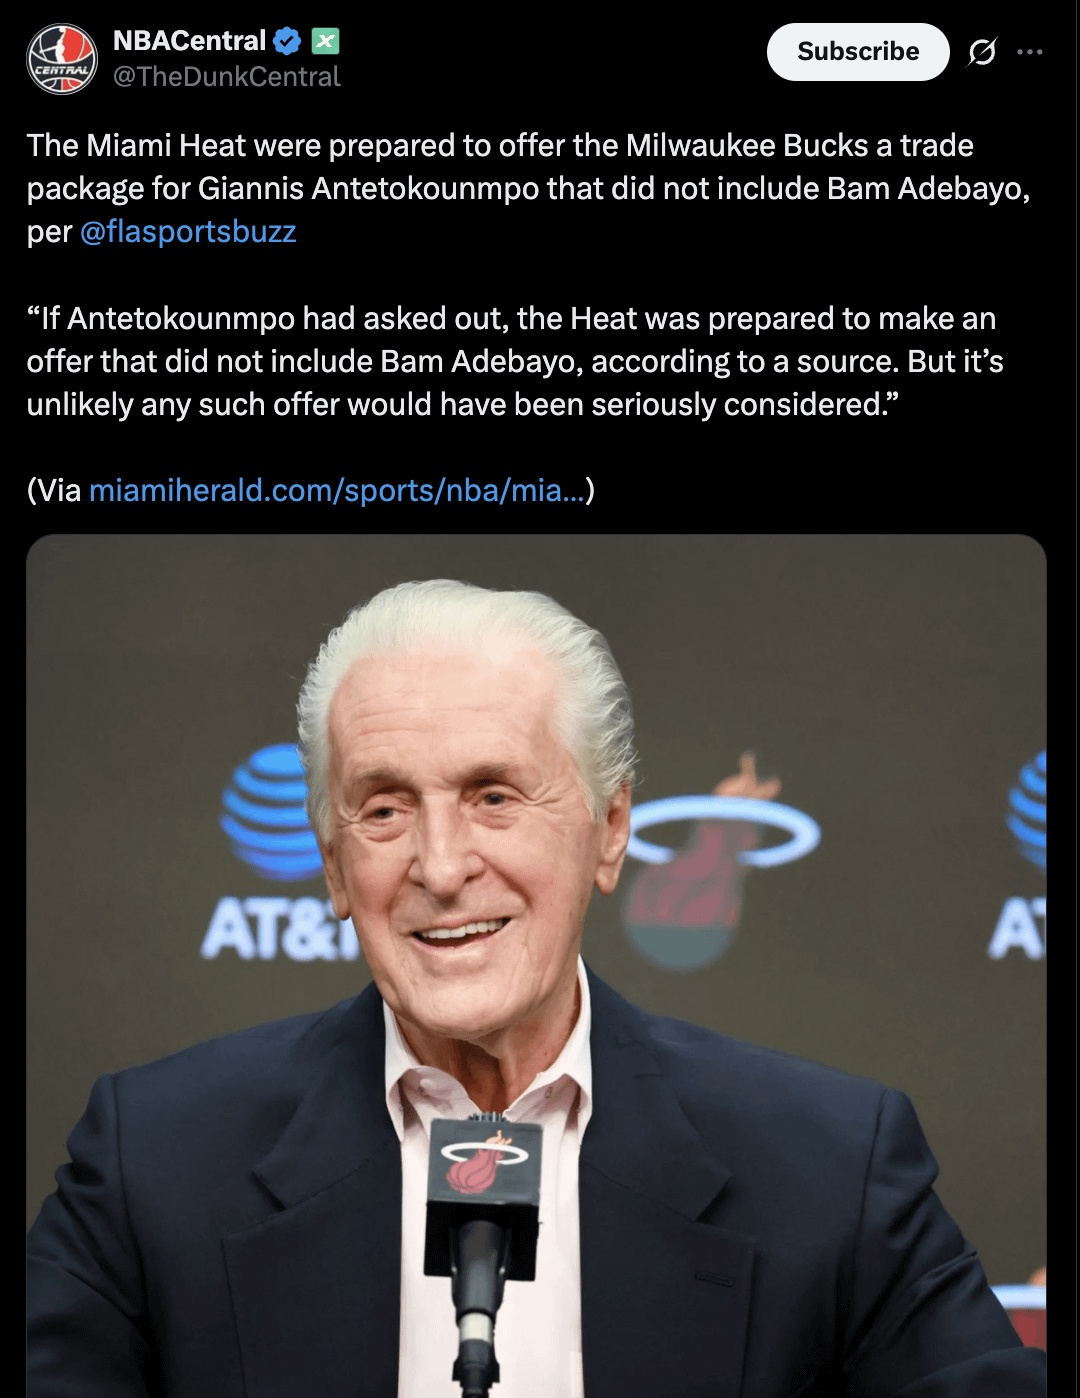1080x1398 pixels.
Task: Open the Grok slashed-circle icon
Action: click(x=982, y=52)
